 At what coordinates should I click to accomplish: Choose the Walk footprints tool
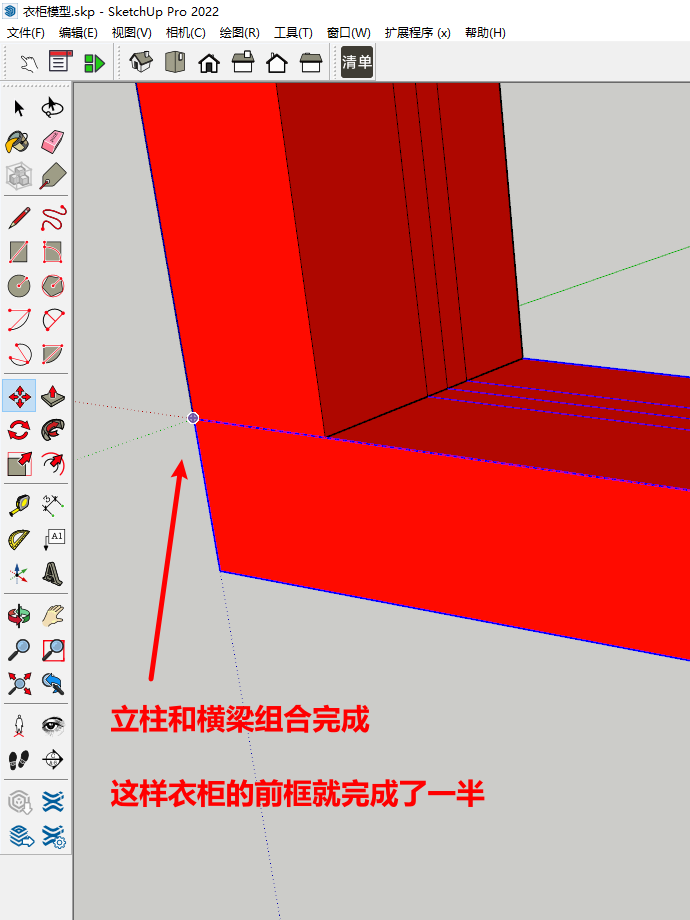[x=19, y=760]
